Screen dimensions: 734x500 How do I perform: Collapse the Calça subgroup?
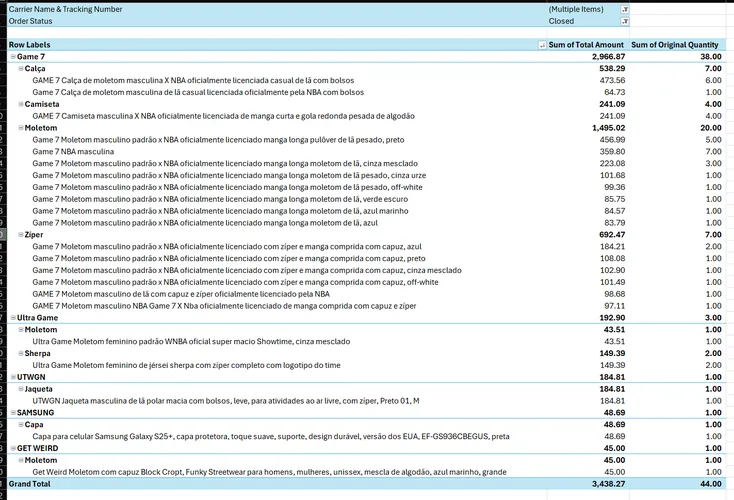(x=21, y=69)
